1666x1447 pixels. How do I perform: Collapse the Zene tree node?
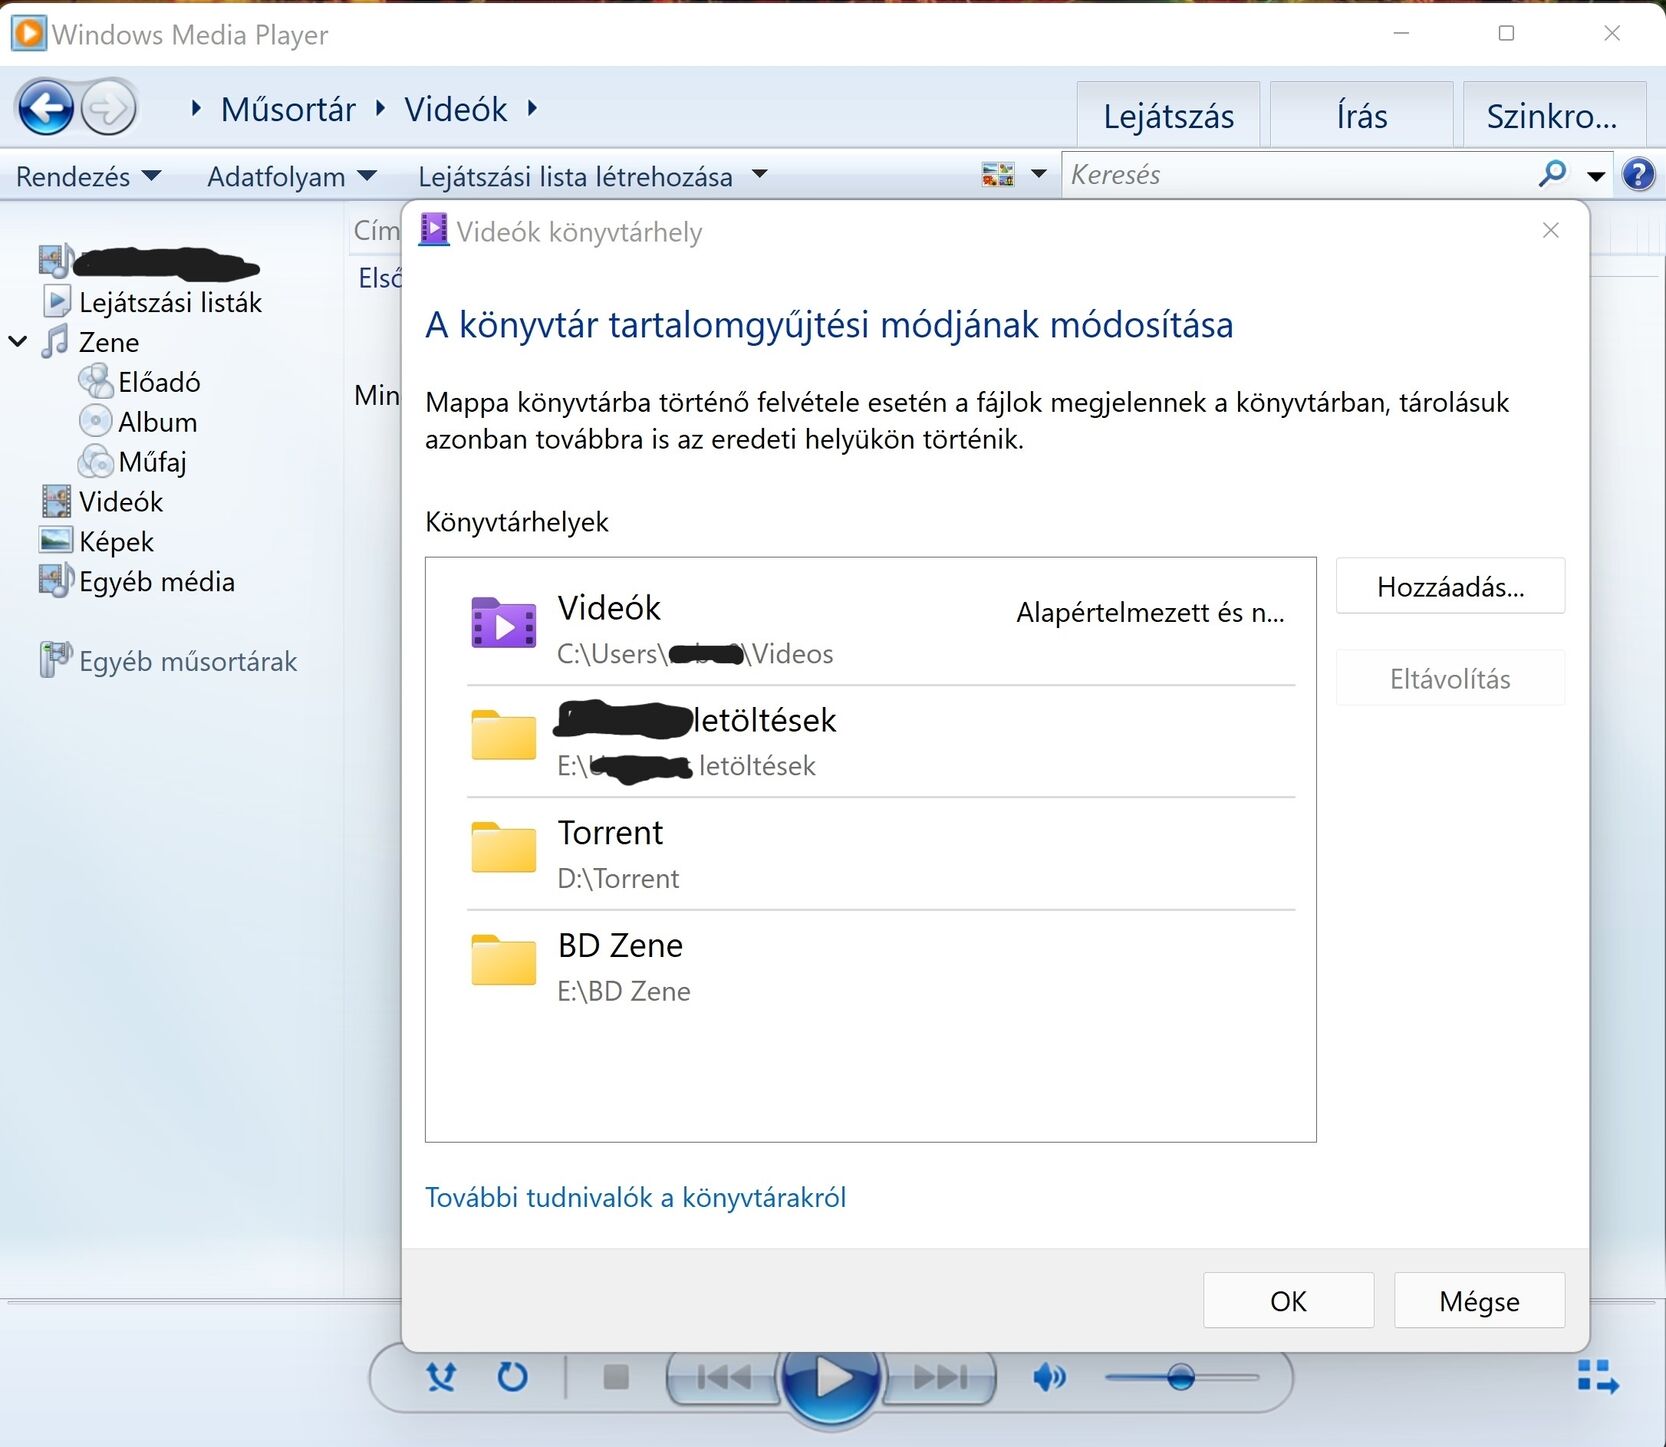[18, 342]
